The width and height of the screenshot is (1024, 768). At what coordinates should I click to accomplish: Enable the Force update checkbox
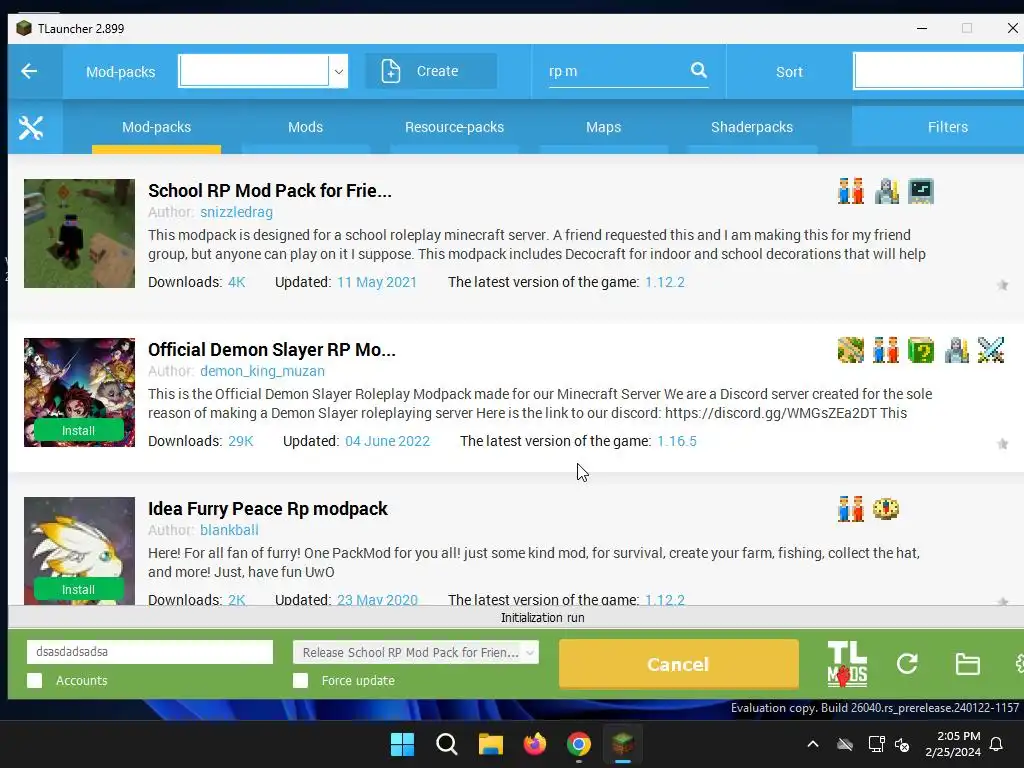[x=300, y=680]
